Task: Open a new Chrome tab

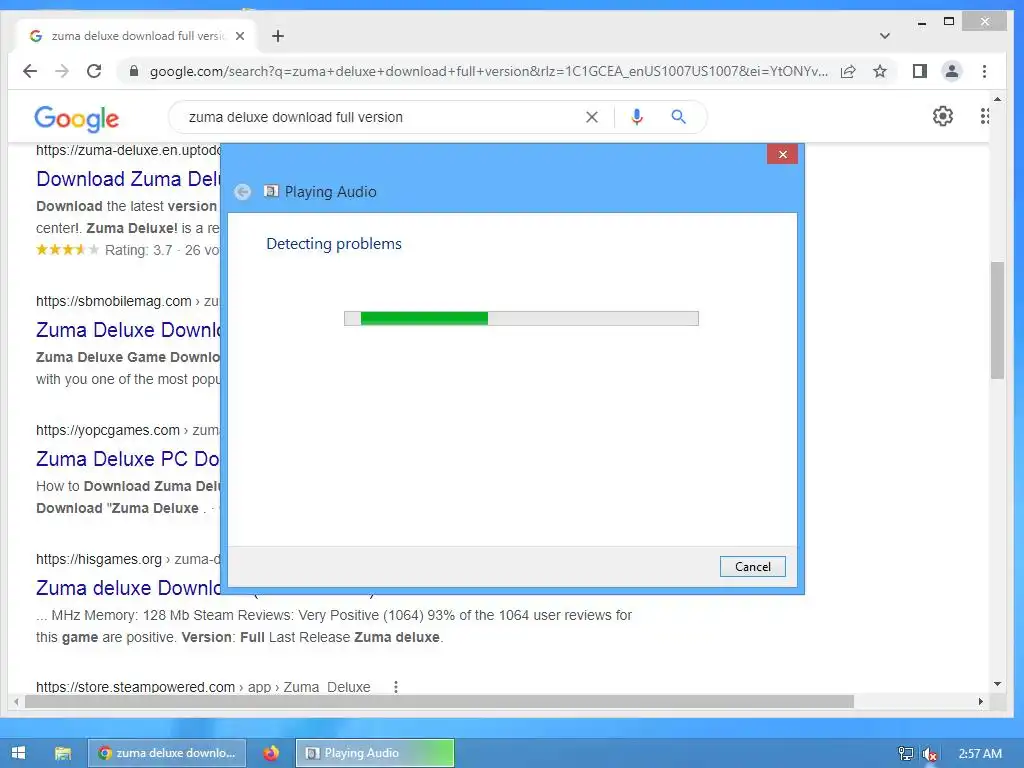Action: click(x=278, y=36)
